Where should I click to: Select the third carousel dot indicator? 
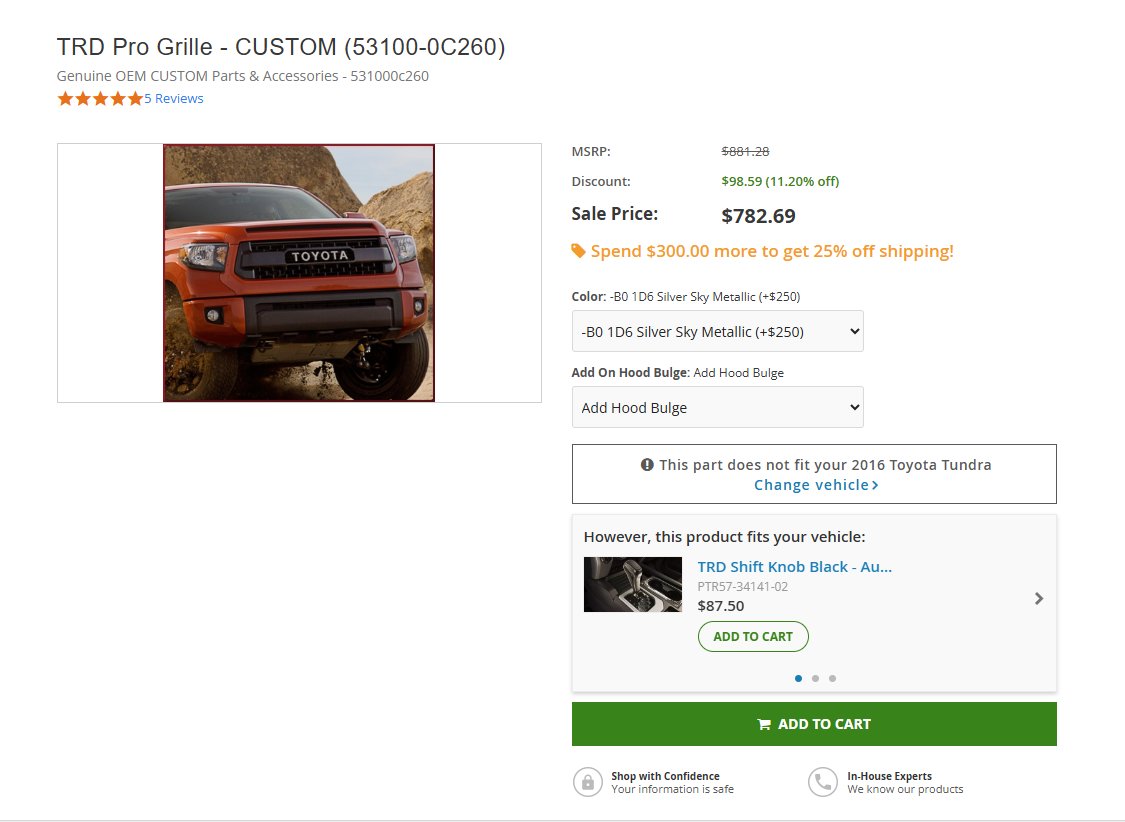(x=832, y=679)
